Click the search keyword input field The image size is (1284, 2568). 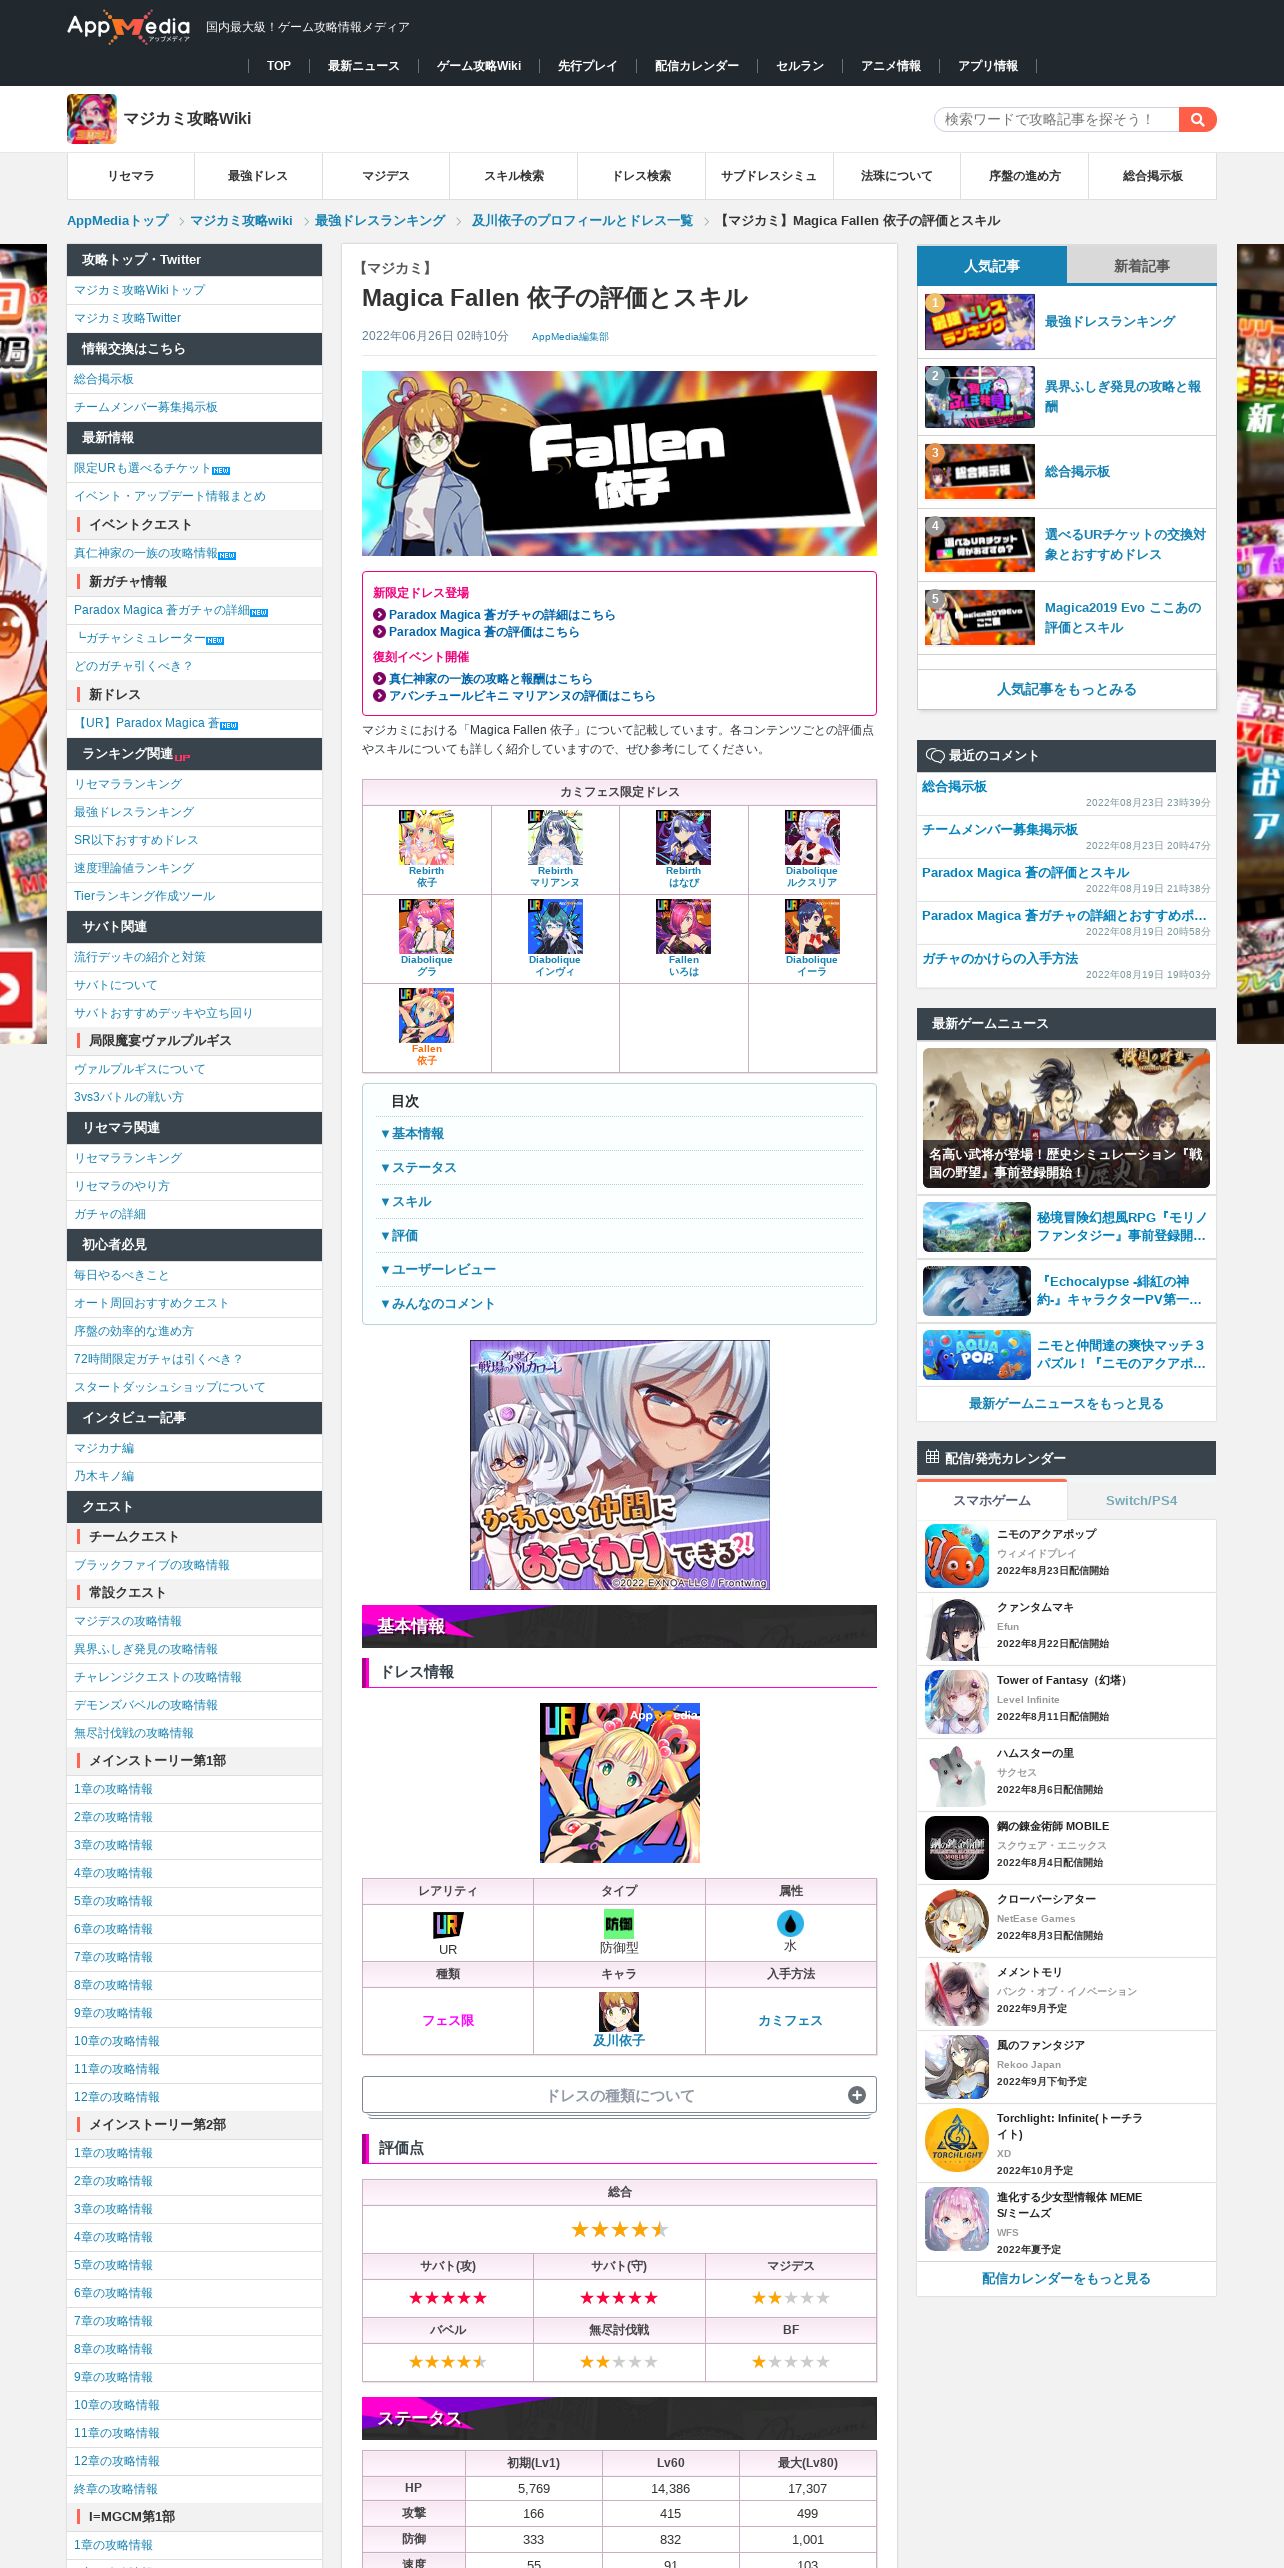pyautogui.click(x=1056, y=120)
